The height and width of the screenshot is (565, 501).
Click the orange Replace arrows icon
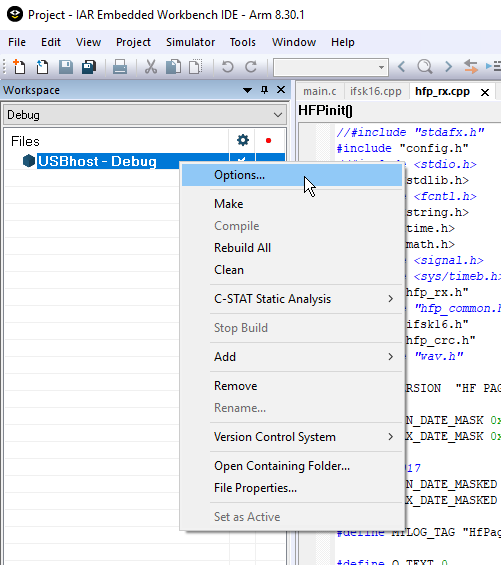pyautogui.click(x=471, y=67)
